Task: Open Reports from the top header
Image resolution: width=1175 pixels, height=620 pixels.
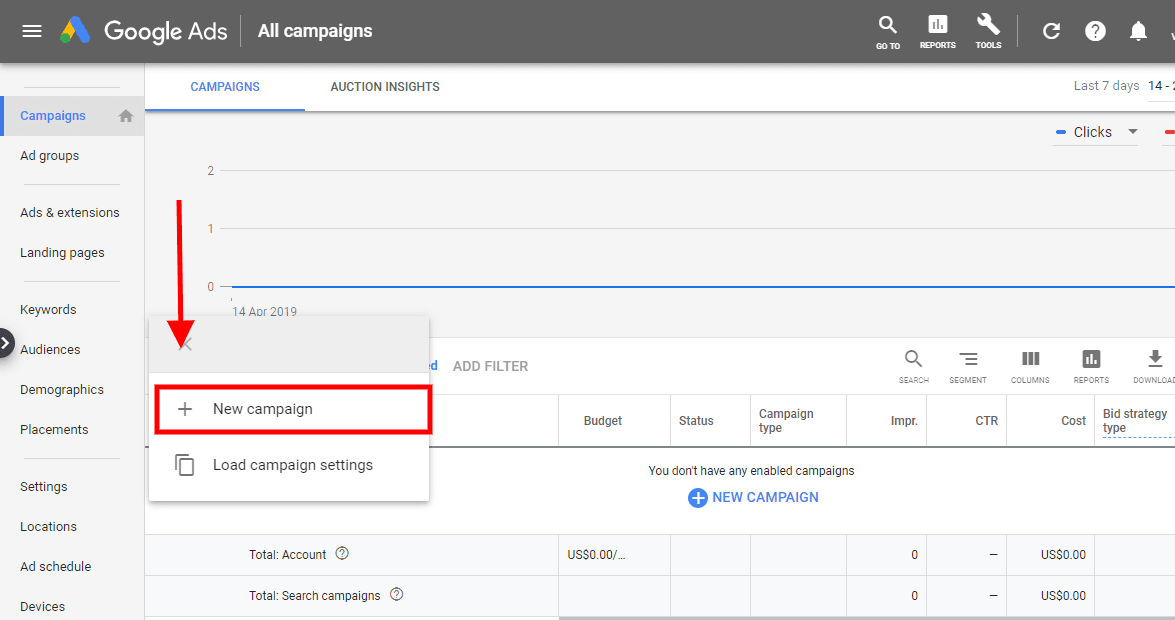Action: coord(937,31)
